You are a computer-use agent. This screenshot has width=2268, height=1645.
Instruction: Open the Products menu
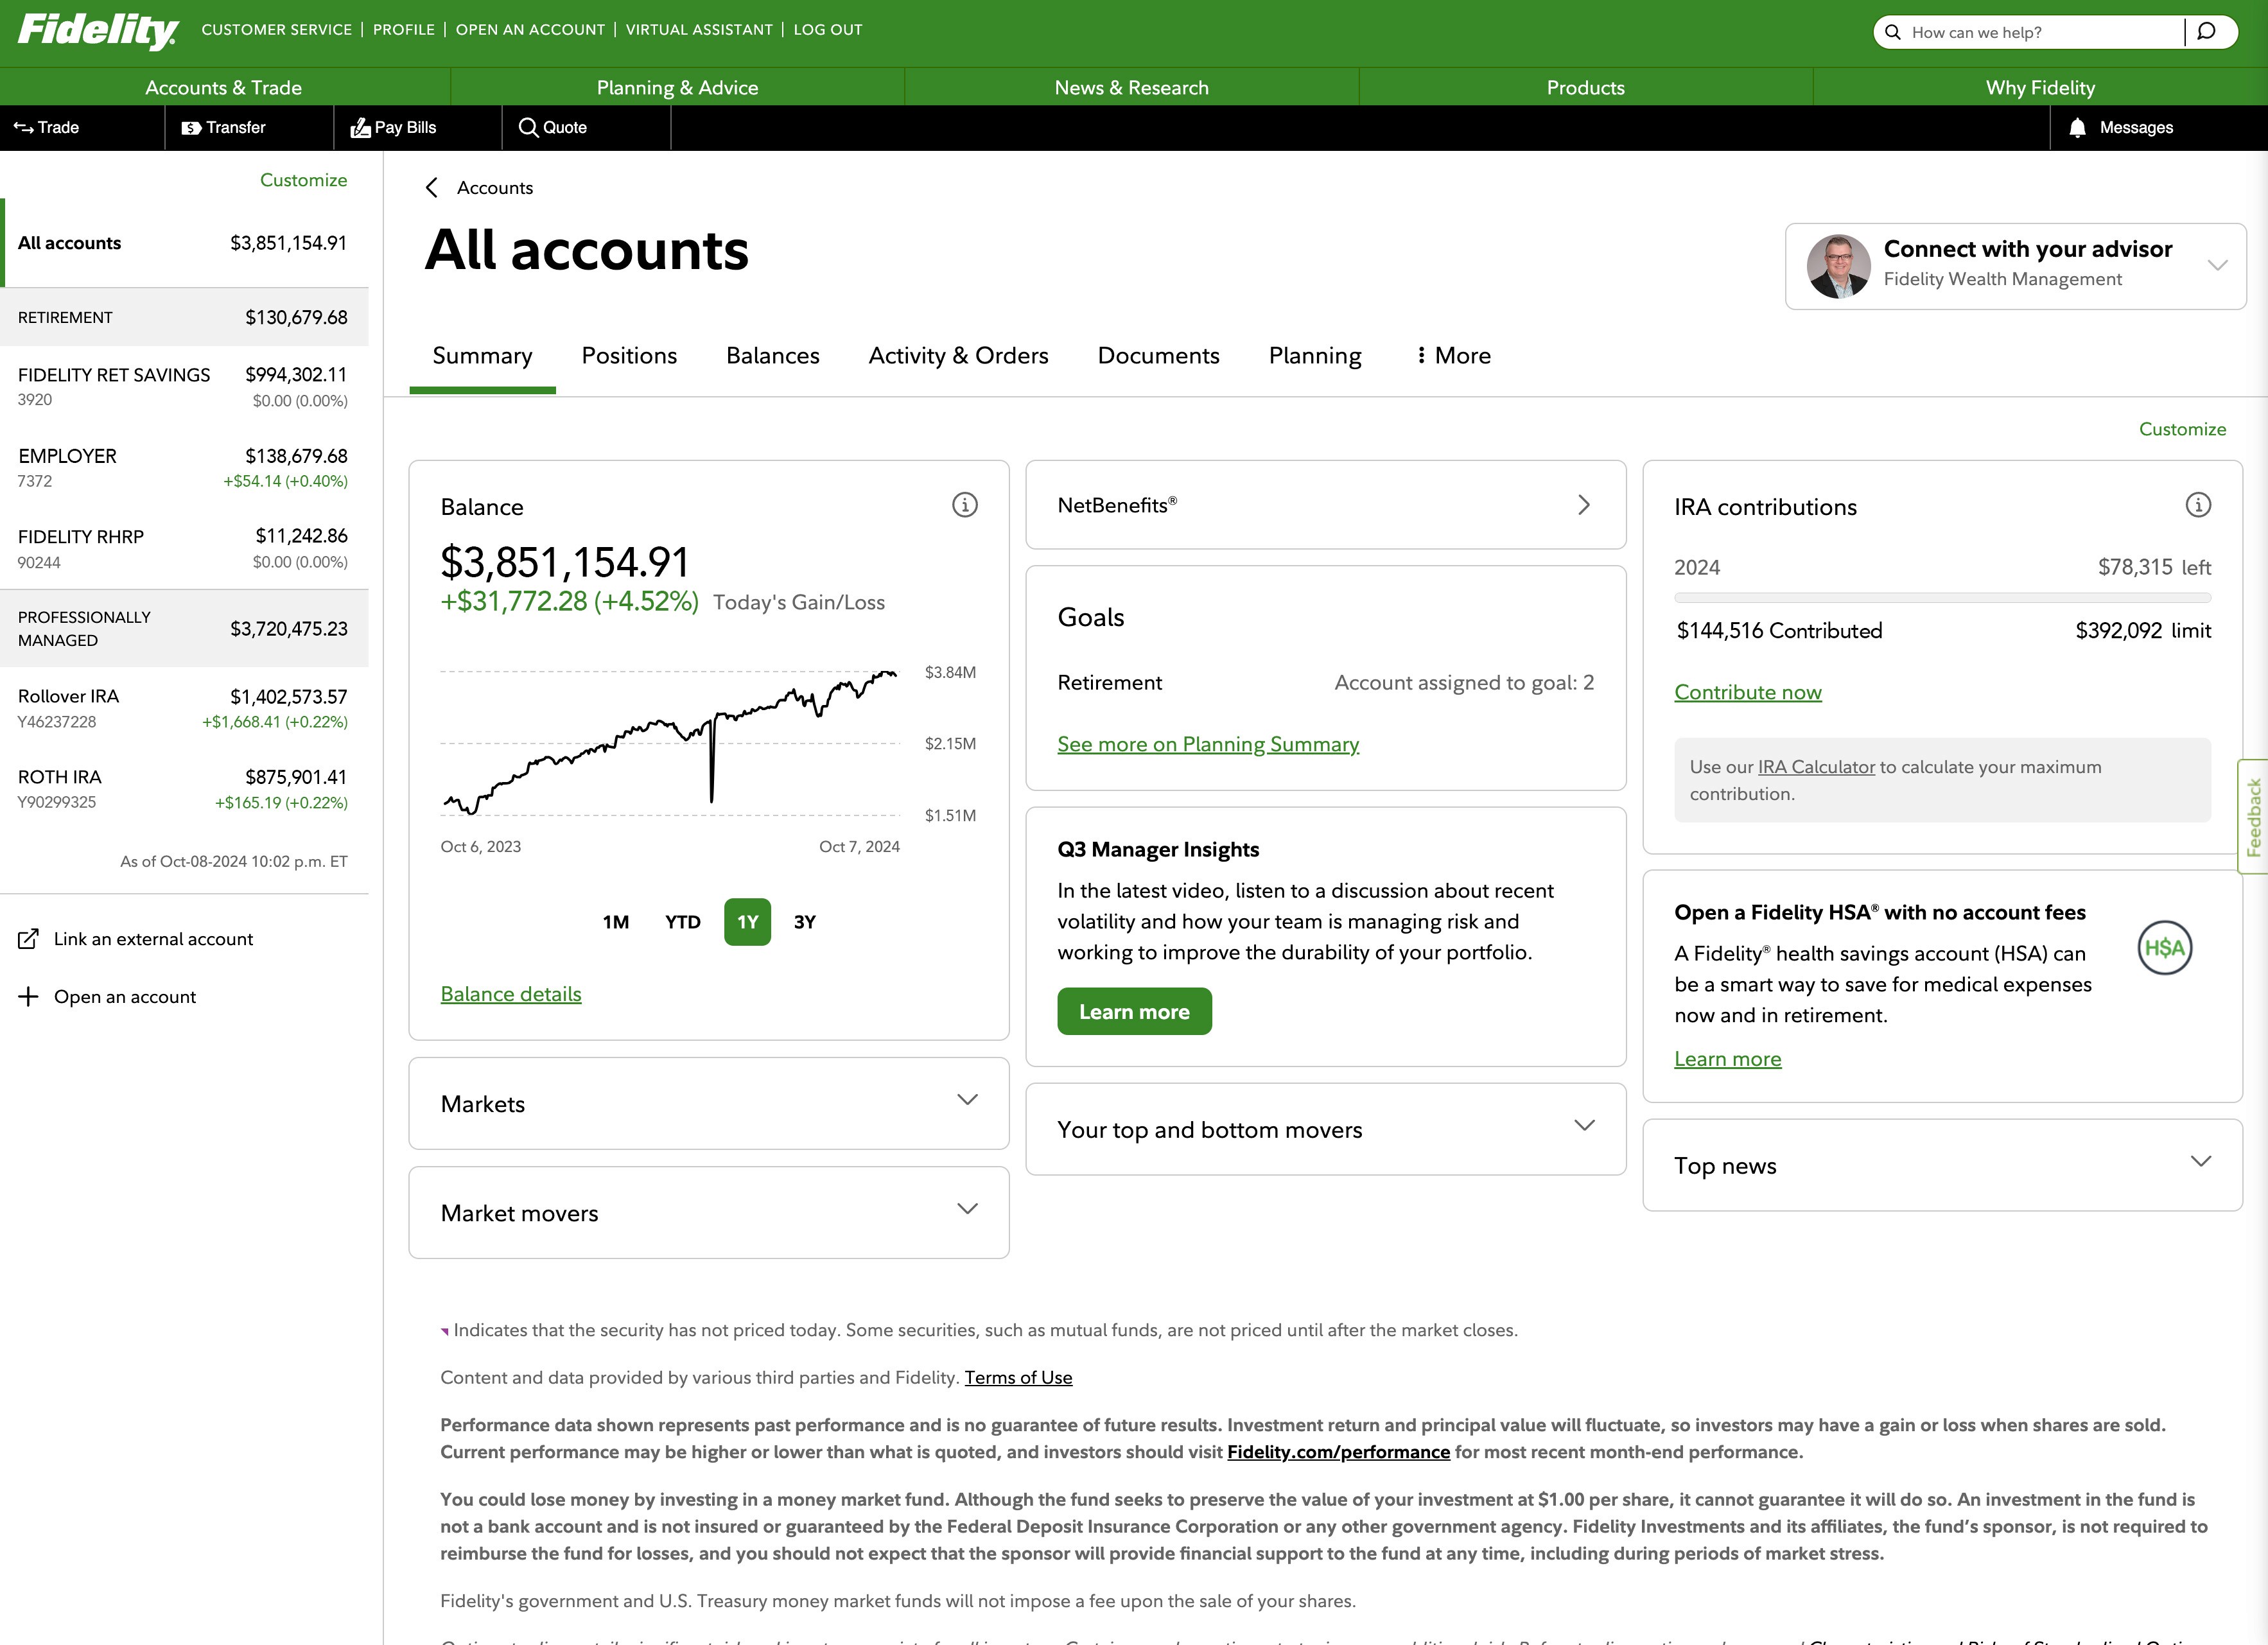click(x=1585, y=88)
